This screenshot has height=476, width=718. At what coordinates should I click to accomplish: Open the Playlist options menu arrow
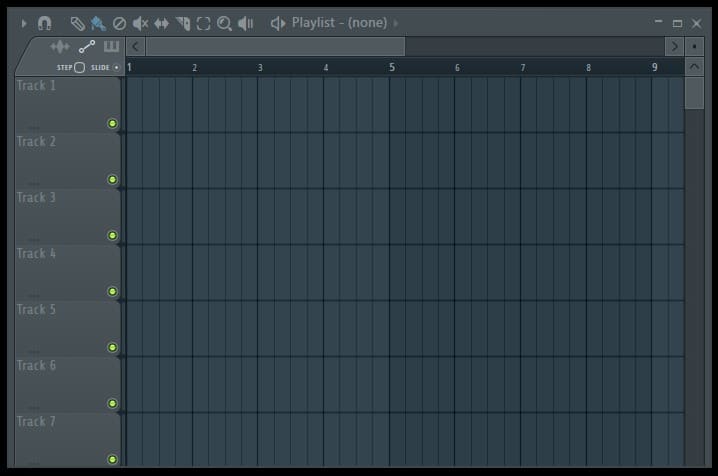(x=24, y=23)
